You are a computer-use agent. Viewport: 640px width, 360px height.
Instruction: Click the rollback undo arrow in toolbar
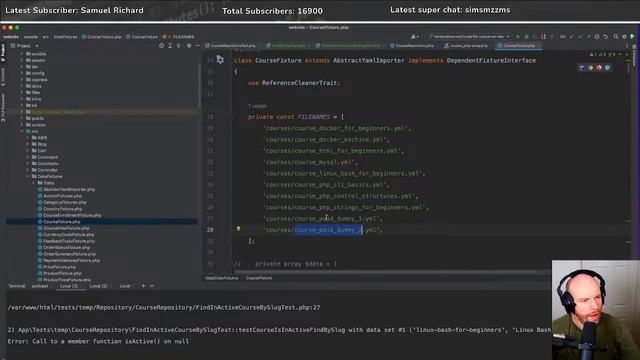(606, 37)
